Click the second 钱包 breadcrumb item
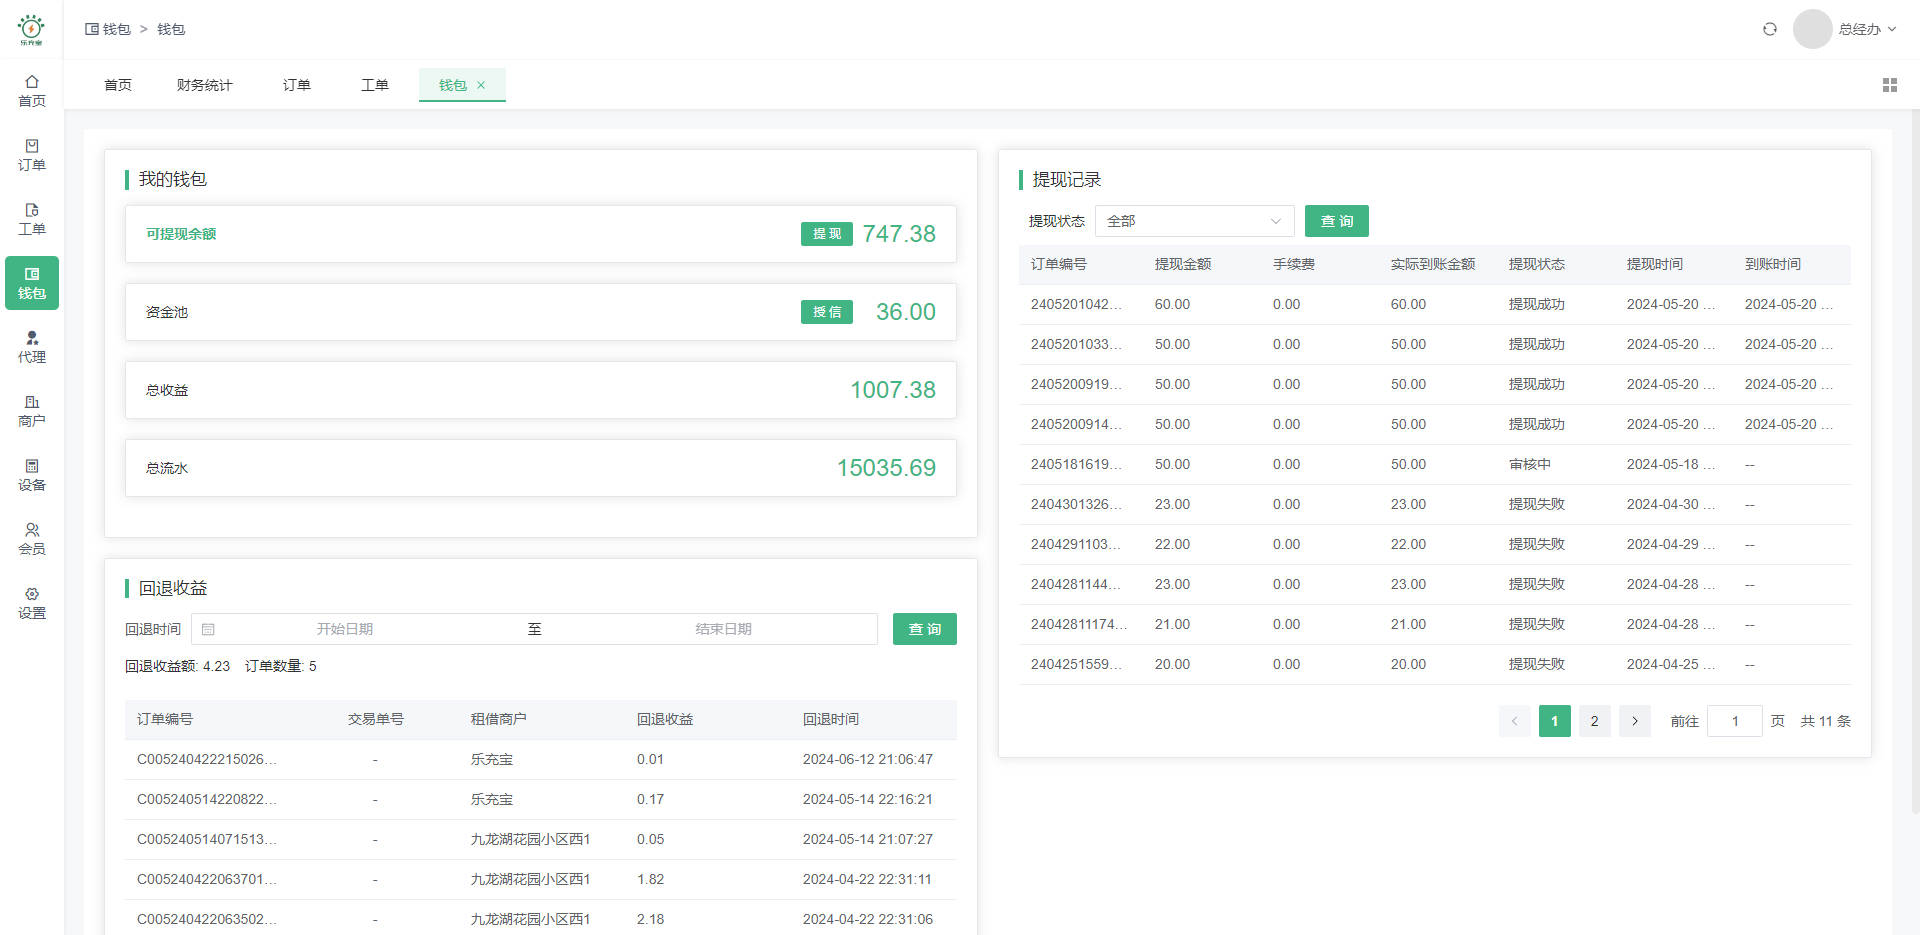This screenshot has height=935, width=1920. pos(171,29)
